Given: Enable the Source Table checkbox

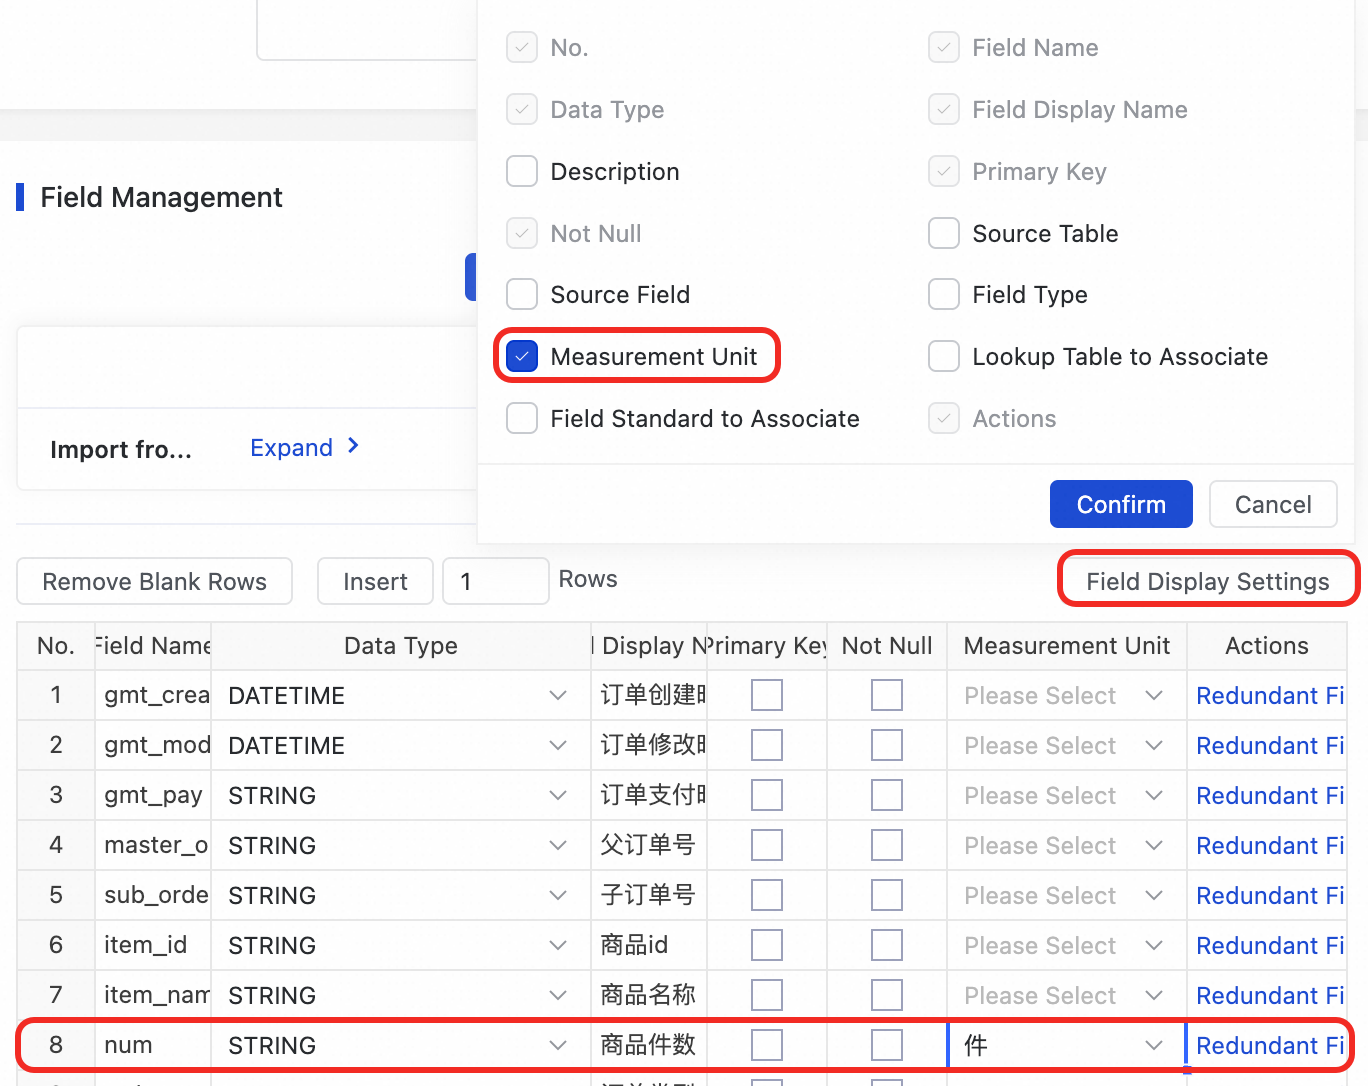Looking at the screenshot, I should (944, 234).
